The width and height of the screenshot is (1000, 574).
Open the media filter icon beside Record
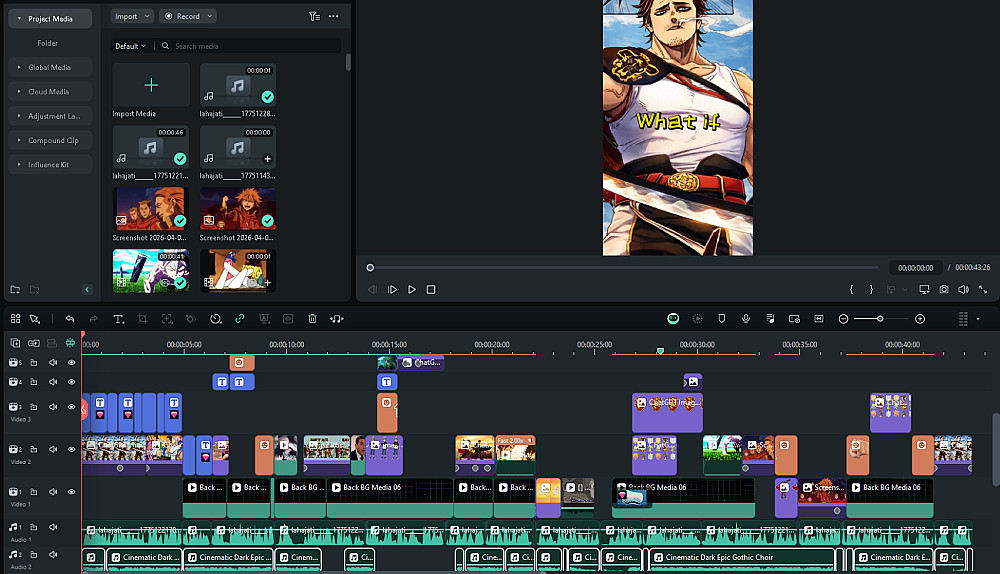pyautogui.click(x=314, y=16)
